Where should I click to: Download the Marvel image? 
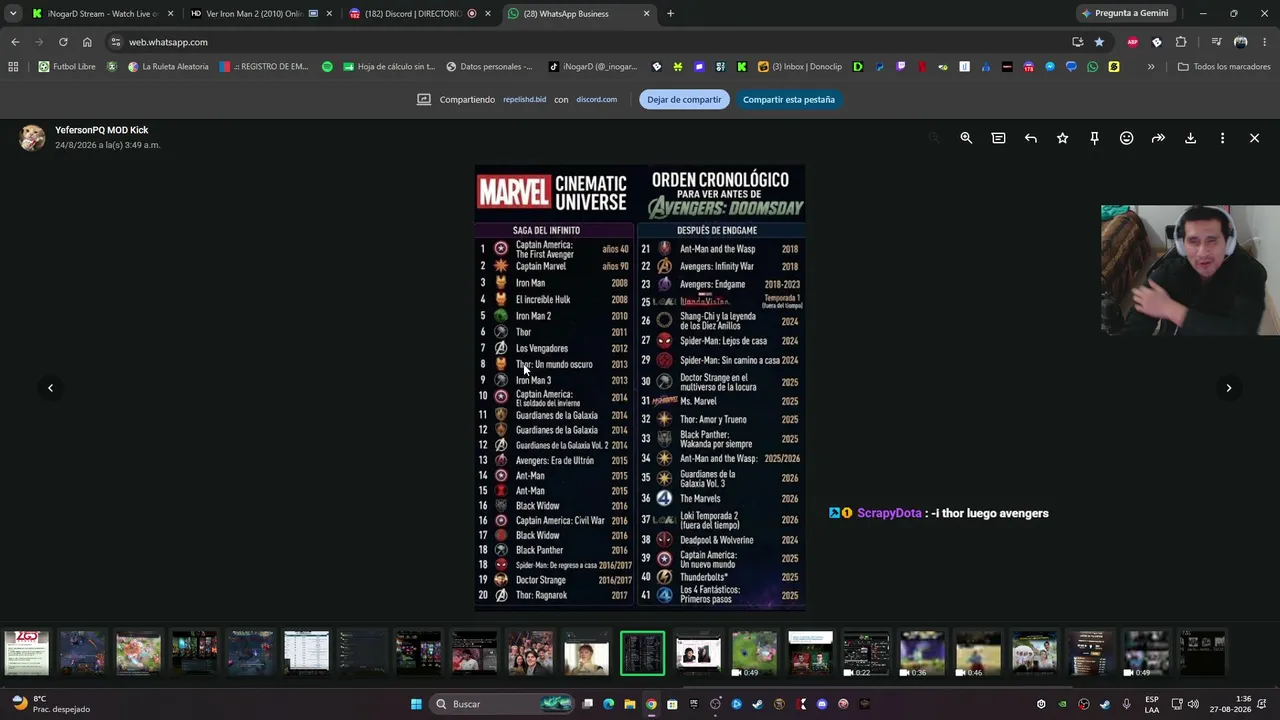(x=1190, y=138)
